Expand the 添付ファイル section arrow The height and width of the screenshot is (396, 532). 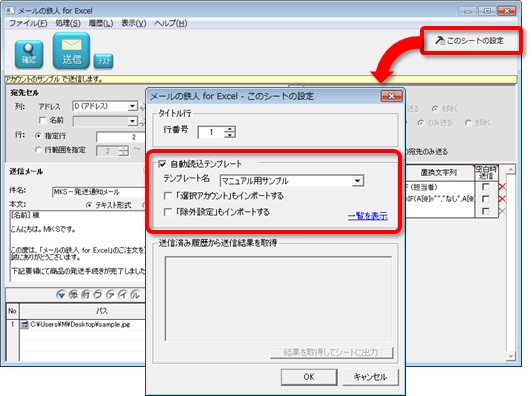click(61, 295)
